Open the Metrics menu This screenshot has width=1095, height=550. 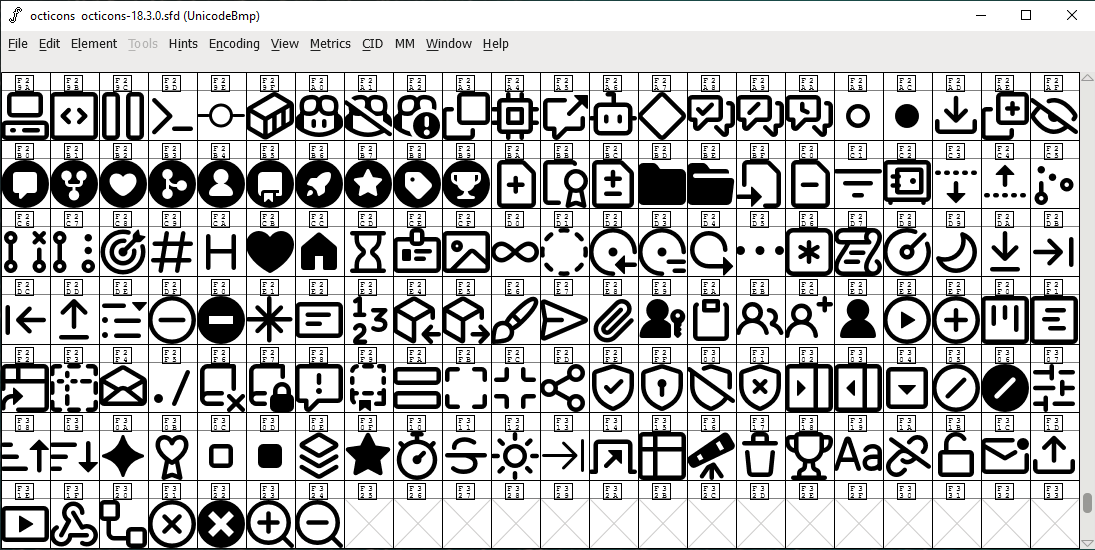point(330,43)
